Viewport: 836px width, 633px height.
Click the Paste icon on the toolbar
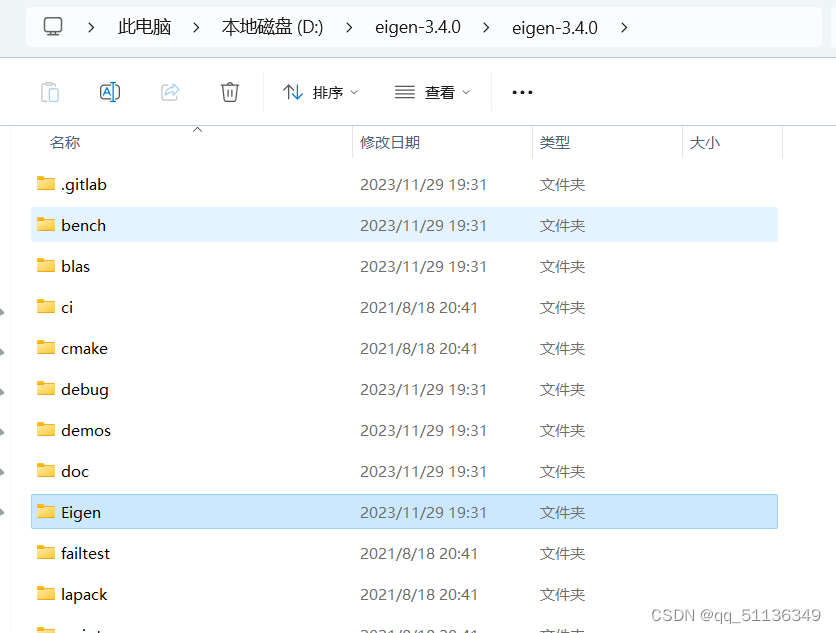pos(50,91)
